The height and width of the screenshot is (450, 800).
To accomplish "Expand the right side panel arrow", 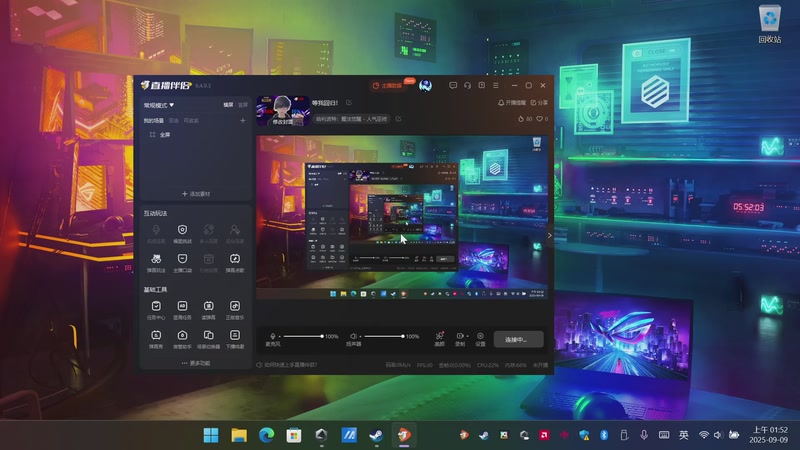I will point(549,236).
